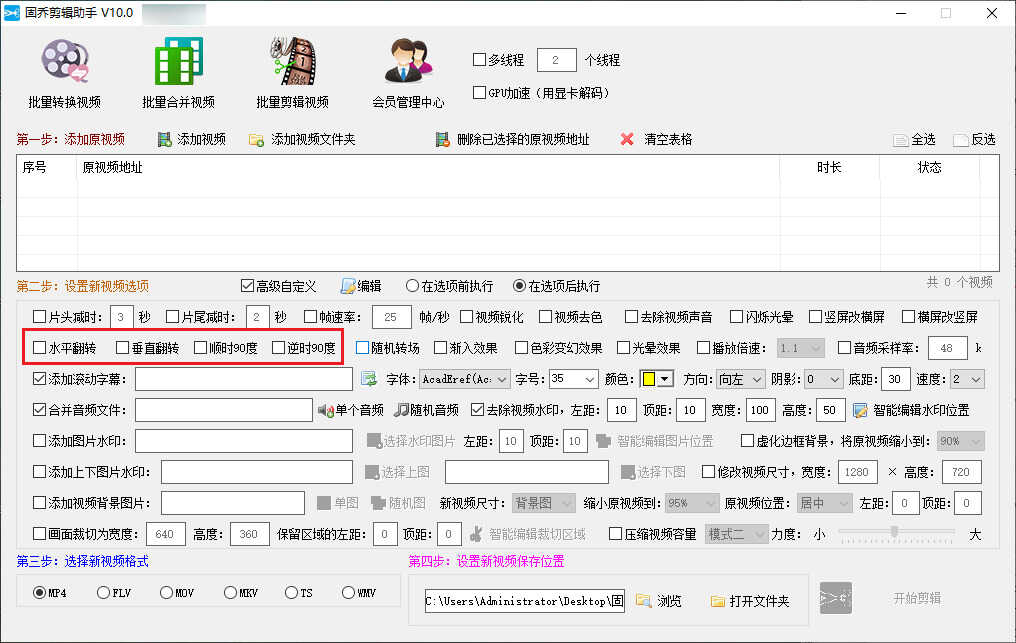Screen dimensions: 1016x643
Task: Click 随机图 pictures icon
Action: (x=378, y=503)
